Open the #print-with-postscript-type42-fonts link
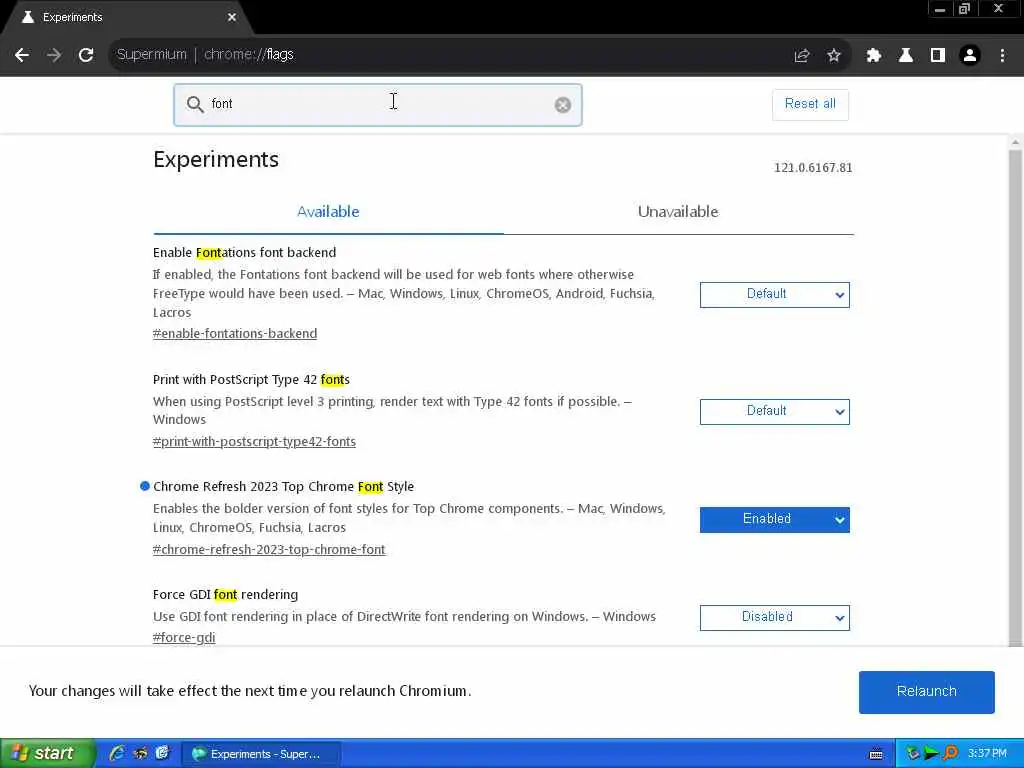Viewport: 1024px width, 768px height. click(x=254, y=441)
